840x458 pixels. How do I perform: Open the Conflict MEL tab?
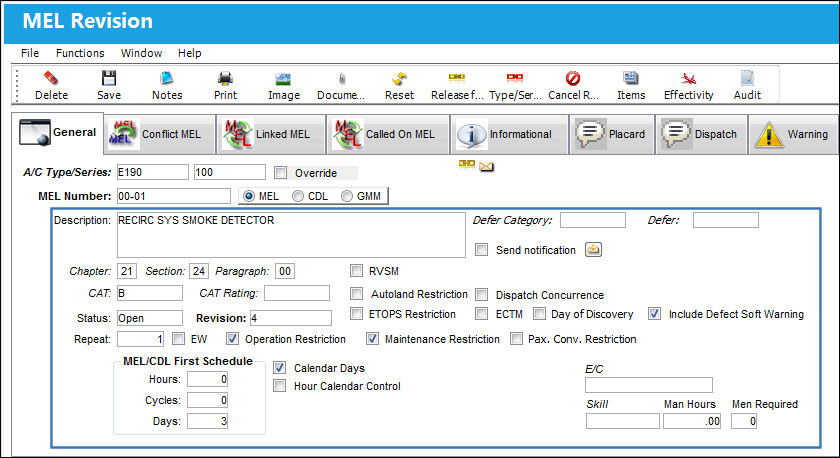pyautogui.click(x=160, y=134)
